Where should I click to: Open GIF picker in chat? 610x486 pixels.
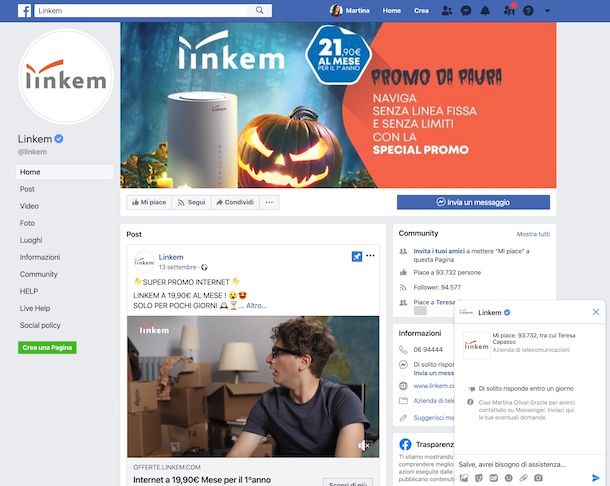coord(493,478)
